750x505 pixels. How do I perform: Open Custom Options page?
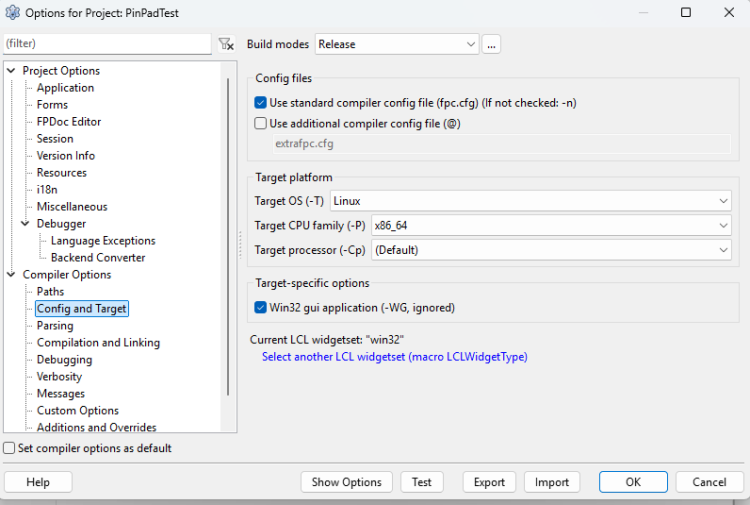pyautogui.click(x=77, y=410)
